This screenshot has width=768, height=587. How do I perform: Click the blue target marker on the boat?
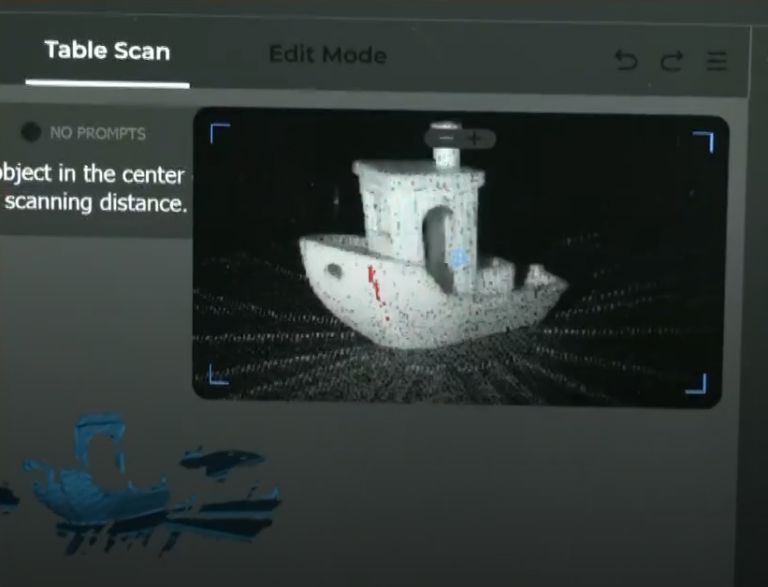[458, 258]
